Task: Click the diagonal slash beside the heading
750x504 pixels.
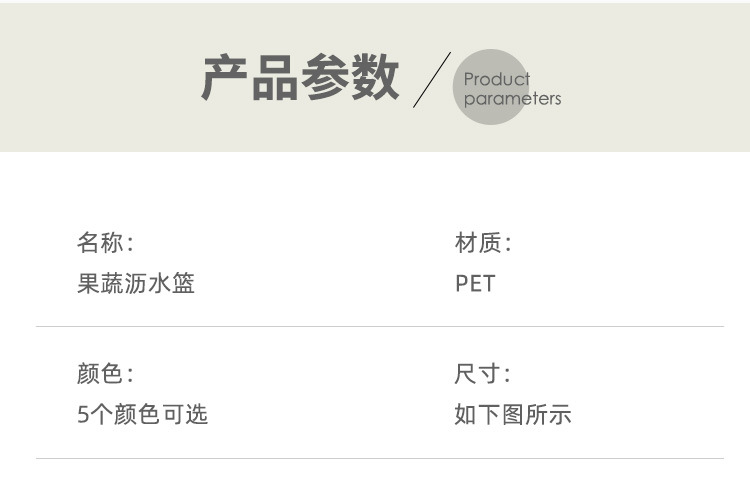Action: (432, 79)
